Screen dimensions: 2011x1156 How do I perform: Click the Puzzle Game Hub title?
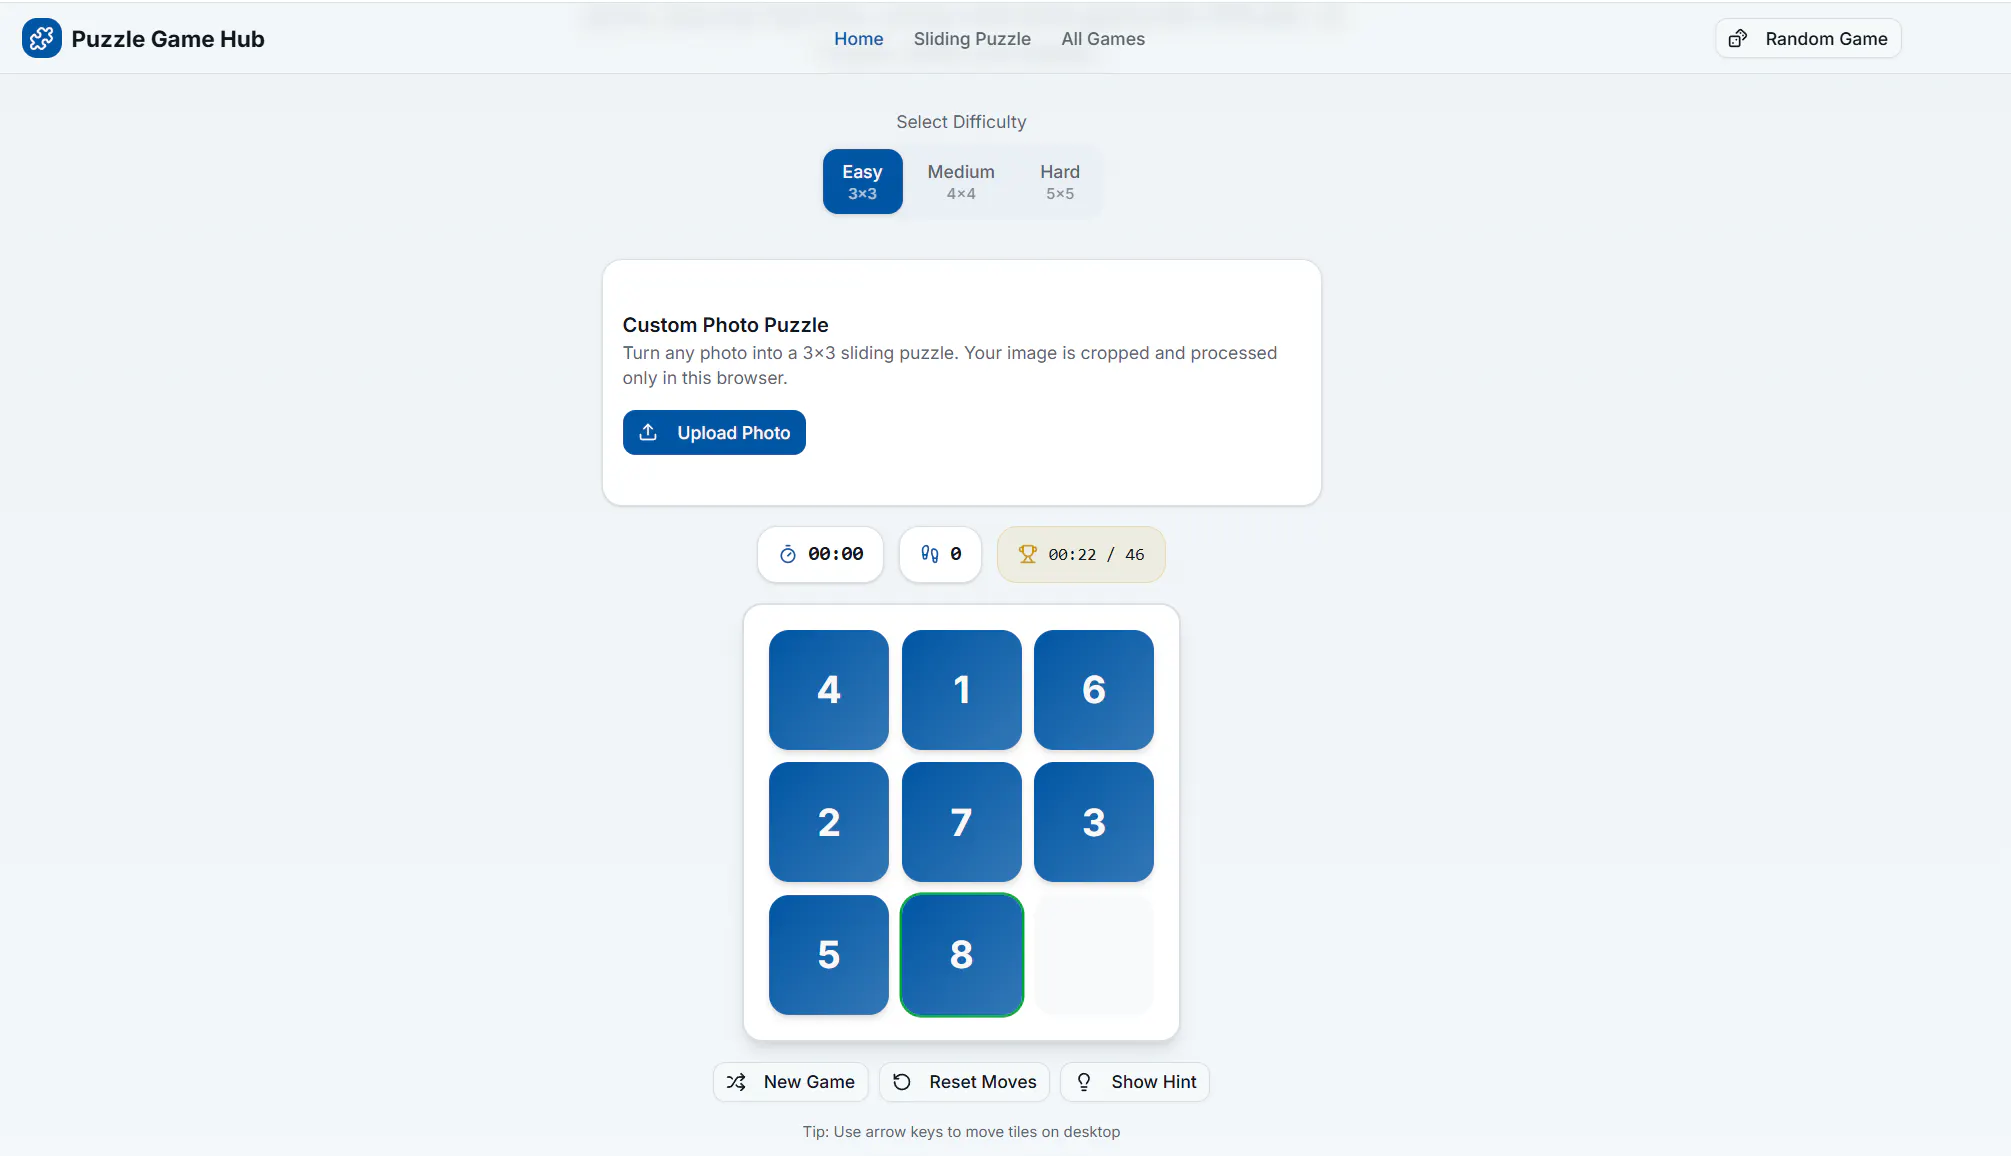(x=168, y=38)
